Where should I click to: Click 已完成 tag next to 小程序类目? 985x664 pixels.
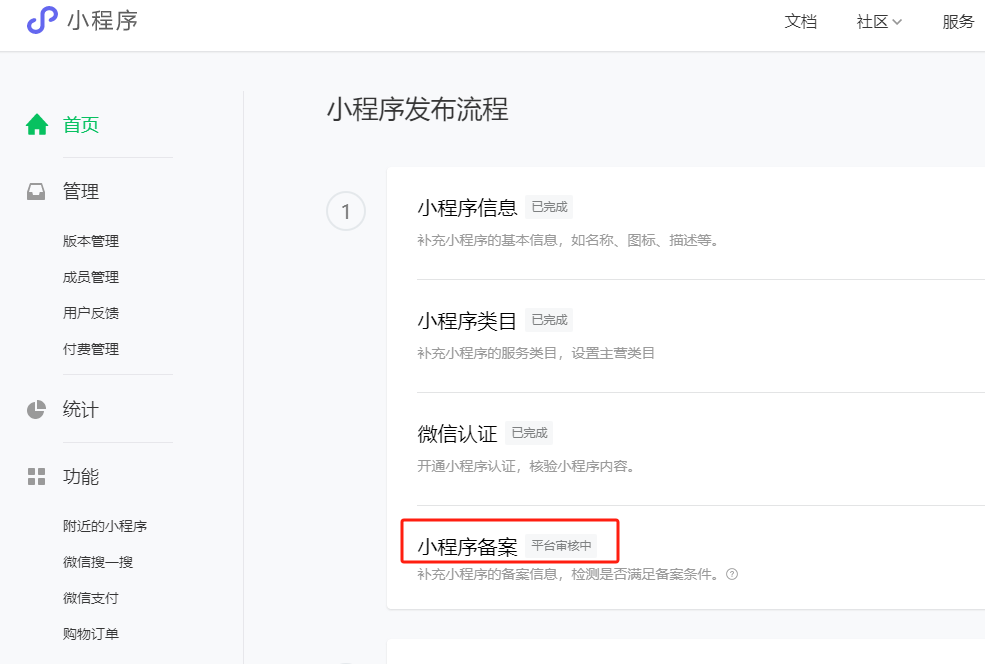tap(549, 320)
